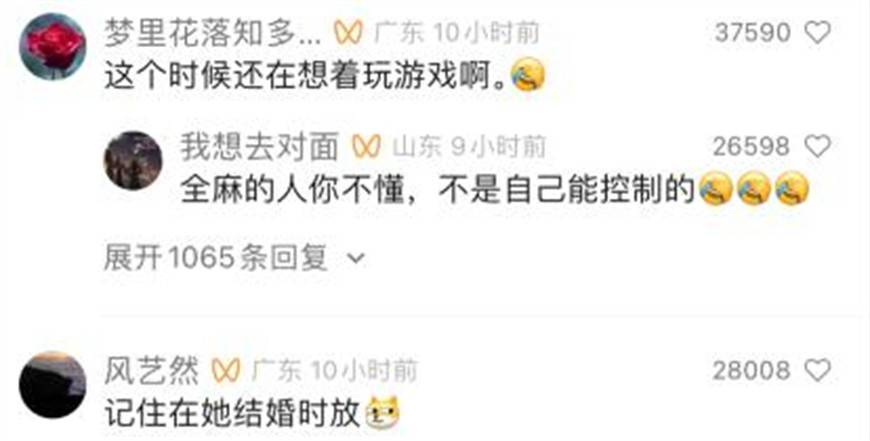Open username 风艺然

coord(151,371)
